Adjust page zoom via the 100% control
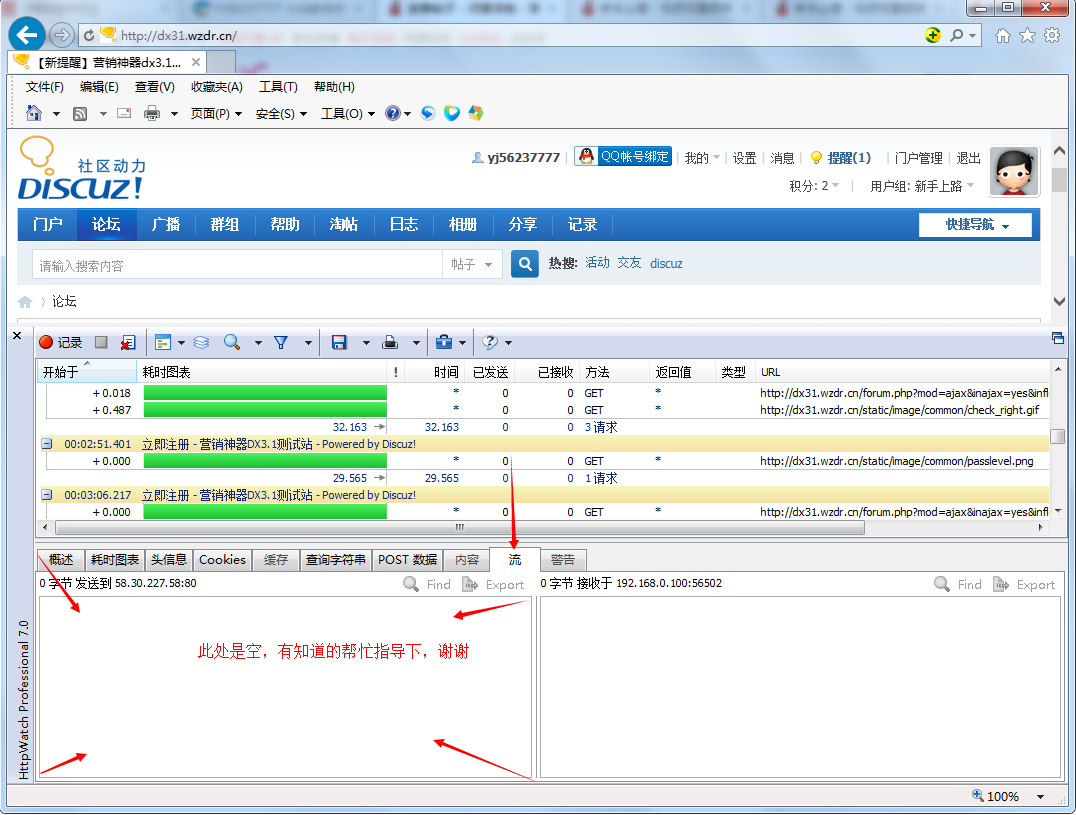This screenshot has height=815, width=1076. pos(1003,796)
